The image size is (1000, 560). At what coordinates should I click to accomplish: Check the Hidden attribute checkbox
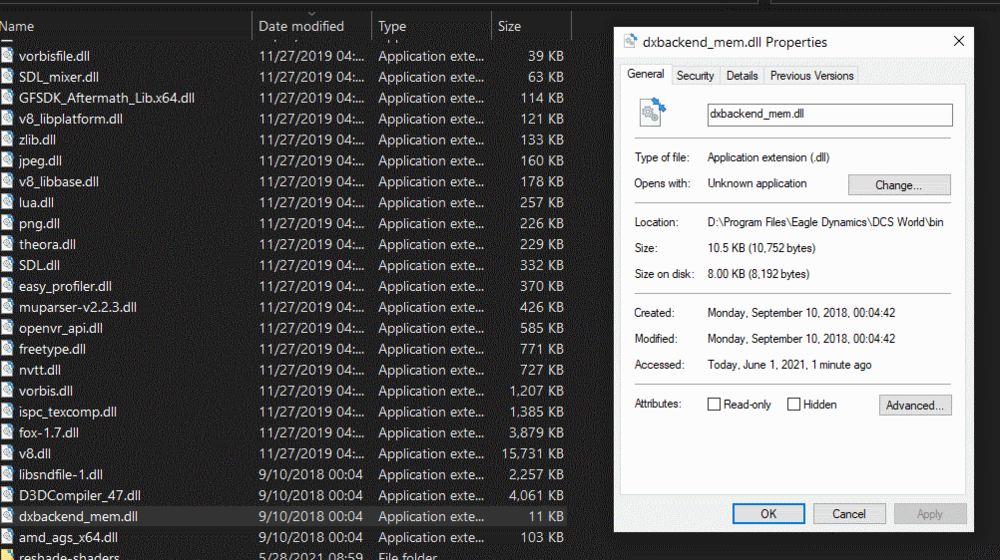[794, 404]
